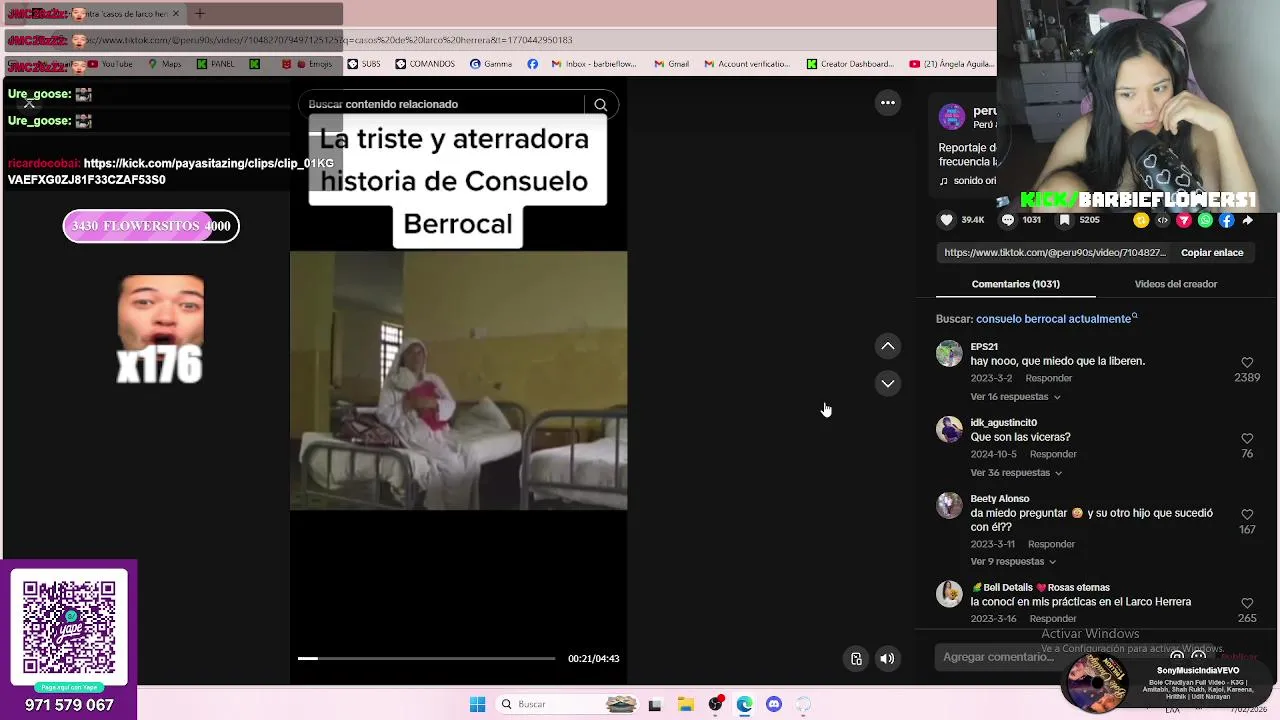The width and height of the screenshot is (1280, 720).
Task: Click Beety Alonso's profile avatar
Action: 949,505
